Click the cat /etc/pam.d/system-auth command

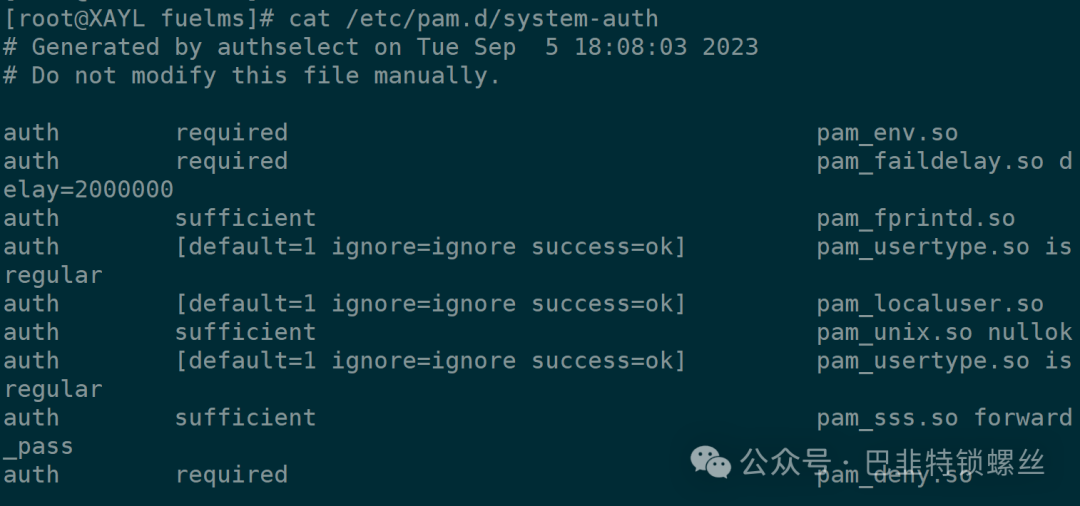tap(473, 18)
